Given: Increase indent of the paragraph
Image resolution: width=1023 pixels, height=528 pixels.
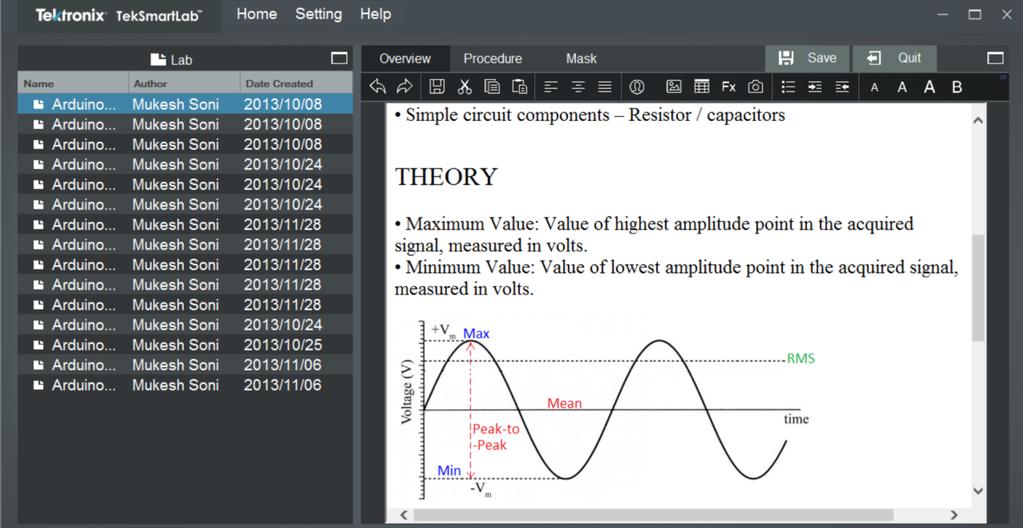Looking at the screenshot, I should (x=815, y=87).
